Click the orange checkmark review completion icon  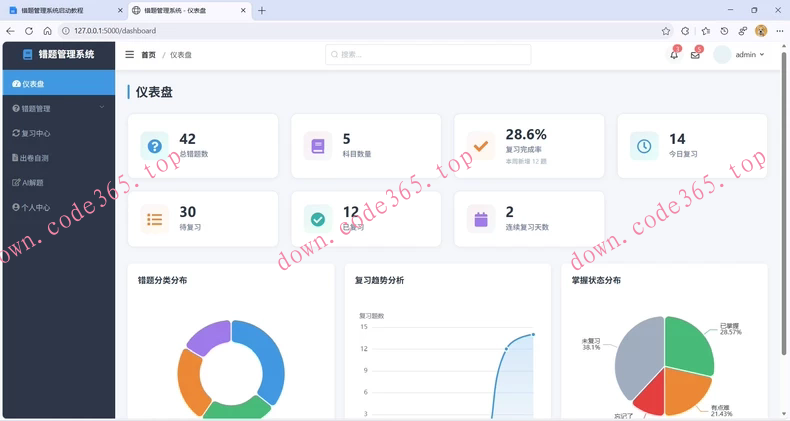coord(481,146)
